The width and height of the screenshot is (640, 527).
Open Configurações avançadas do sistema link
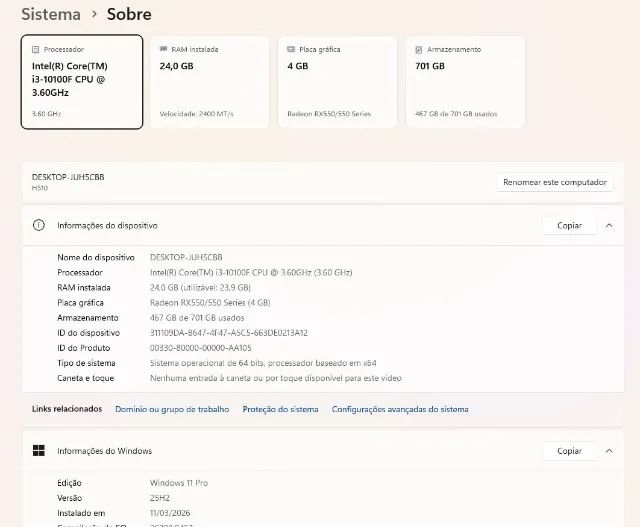[400, 409]
